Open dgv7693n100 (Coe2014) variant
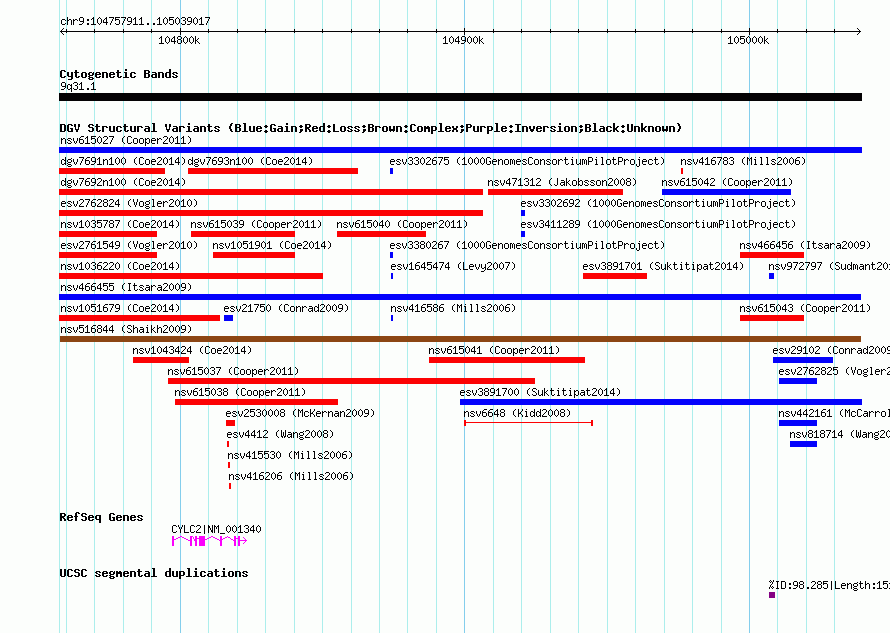Image resolution: width=890 pixels, height=633 pixels. point(250,161)
